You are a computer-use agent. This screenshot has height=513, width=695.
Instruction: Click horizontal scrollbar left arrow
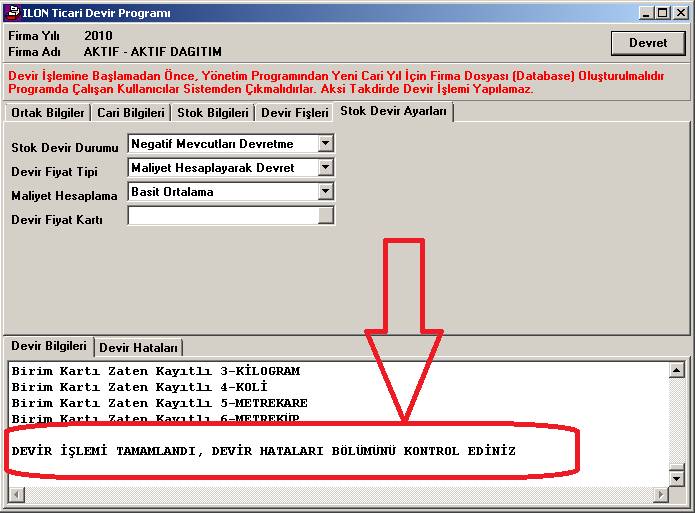[16, 494]
